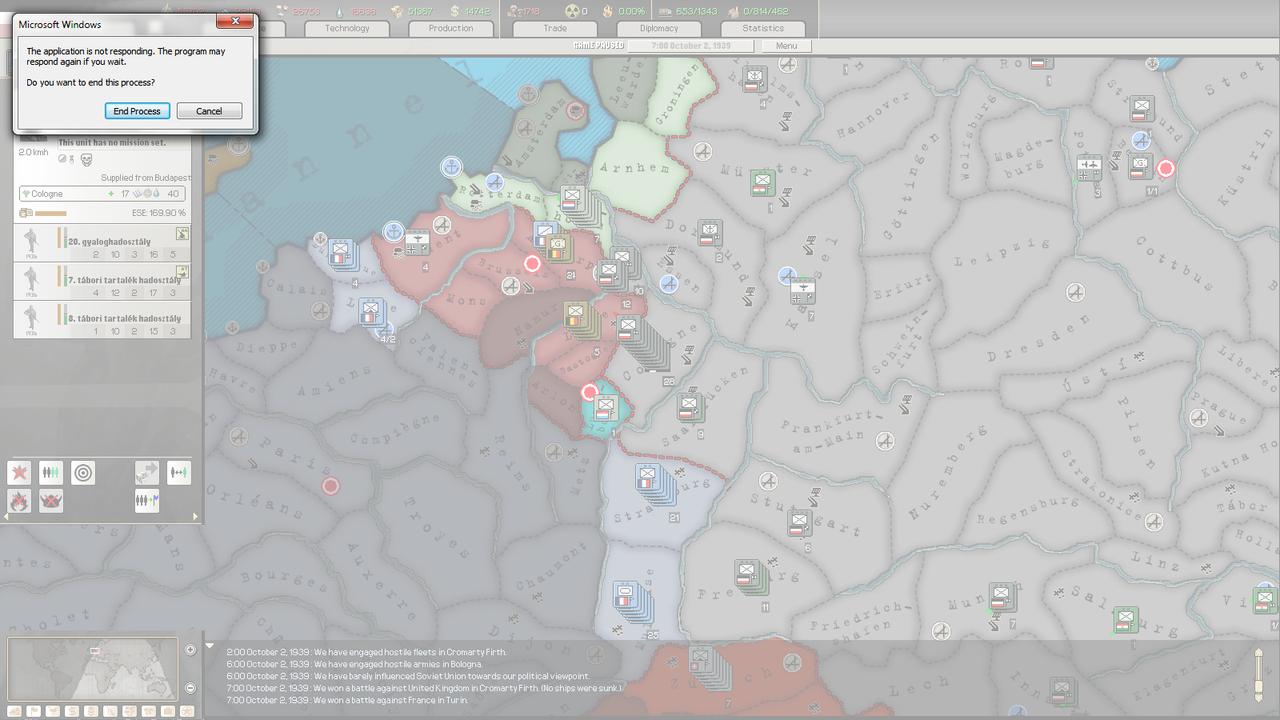
Task: Click log entry about hostile armies in Bologna
Action: pyautogui.click(x=355, y=664)
